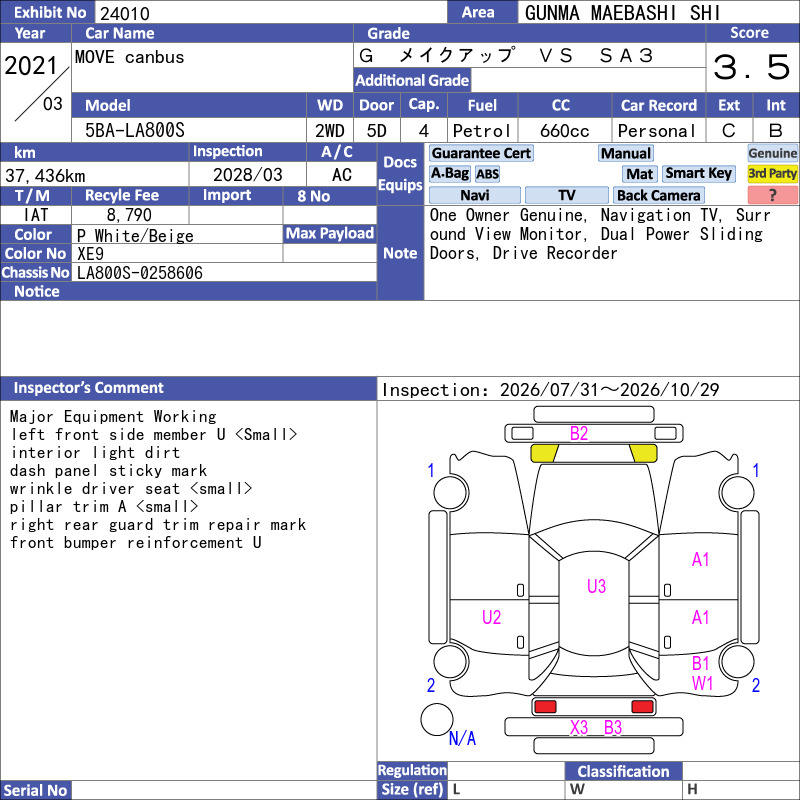800x800 pixels.
Task: Click the B2 front bumper damage mark
Action: (x=579, y=433)
